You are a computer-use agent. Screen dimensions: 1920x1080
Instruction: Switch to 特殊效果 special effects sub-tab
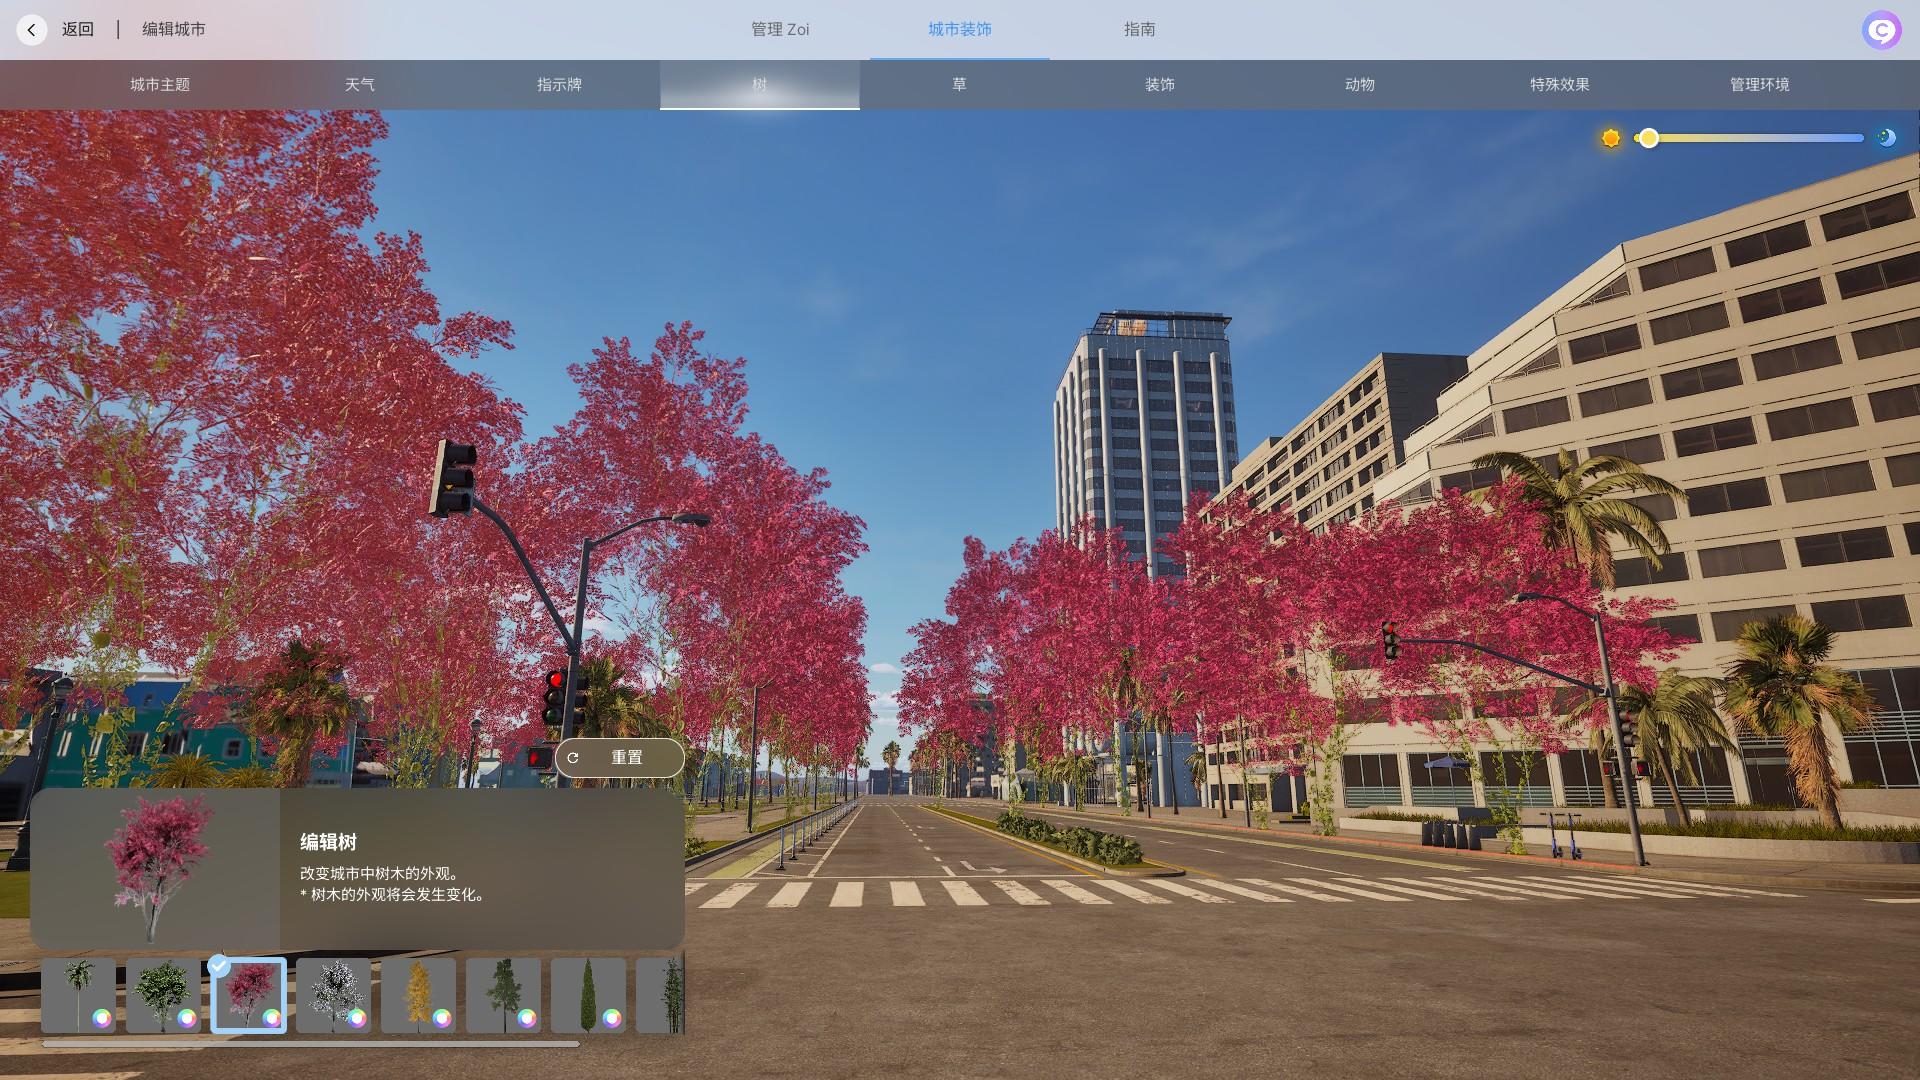(1560, 85)
